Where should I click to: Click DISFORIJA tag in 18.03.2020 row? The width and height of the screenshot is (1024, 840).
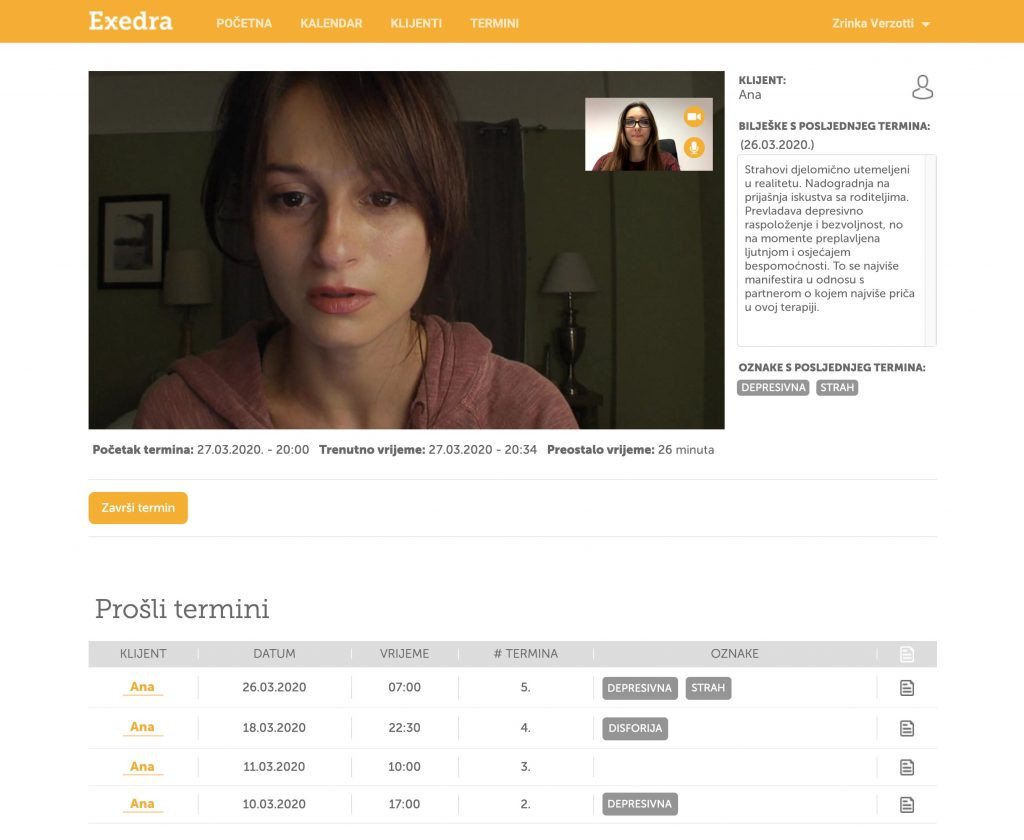pyautogui.click(x=635, y=728)
